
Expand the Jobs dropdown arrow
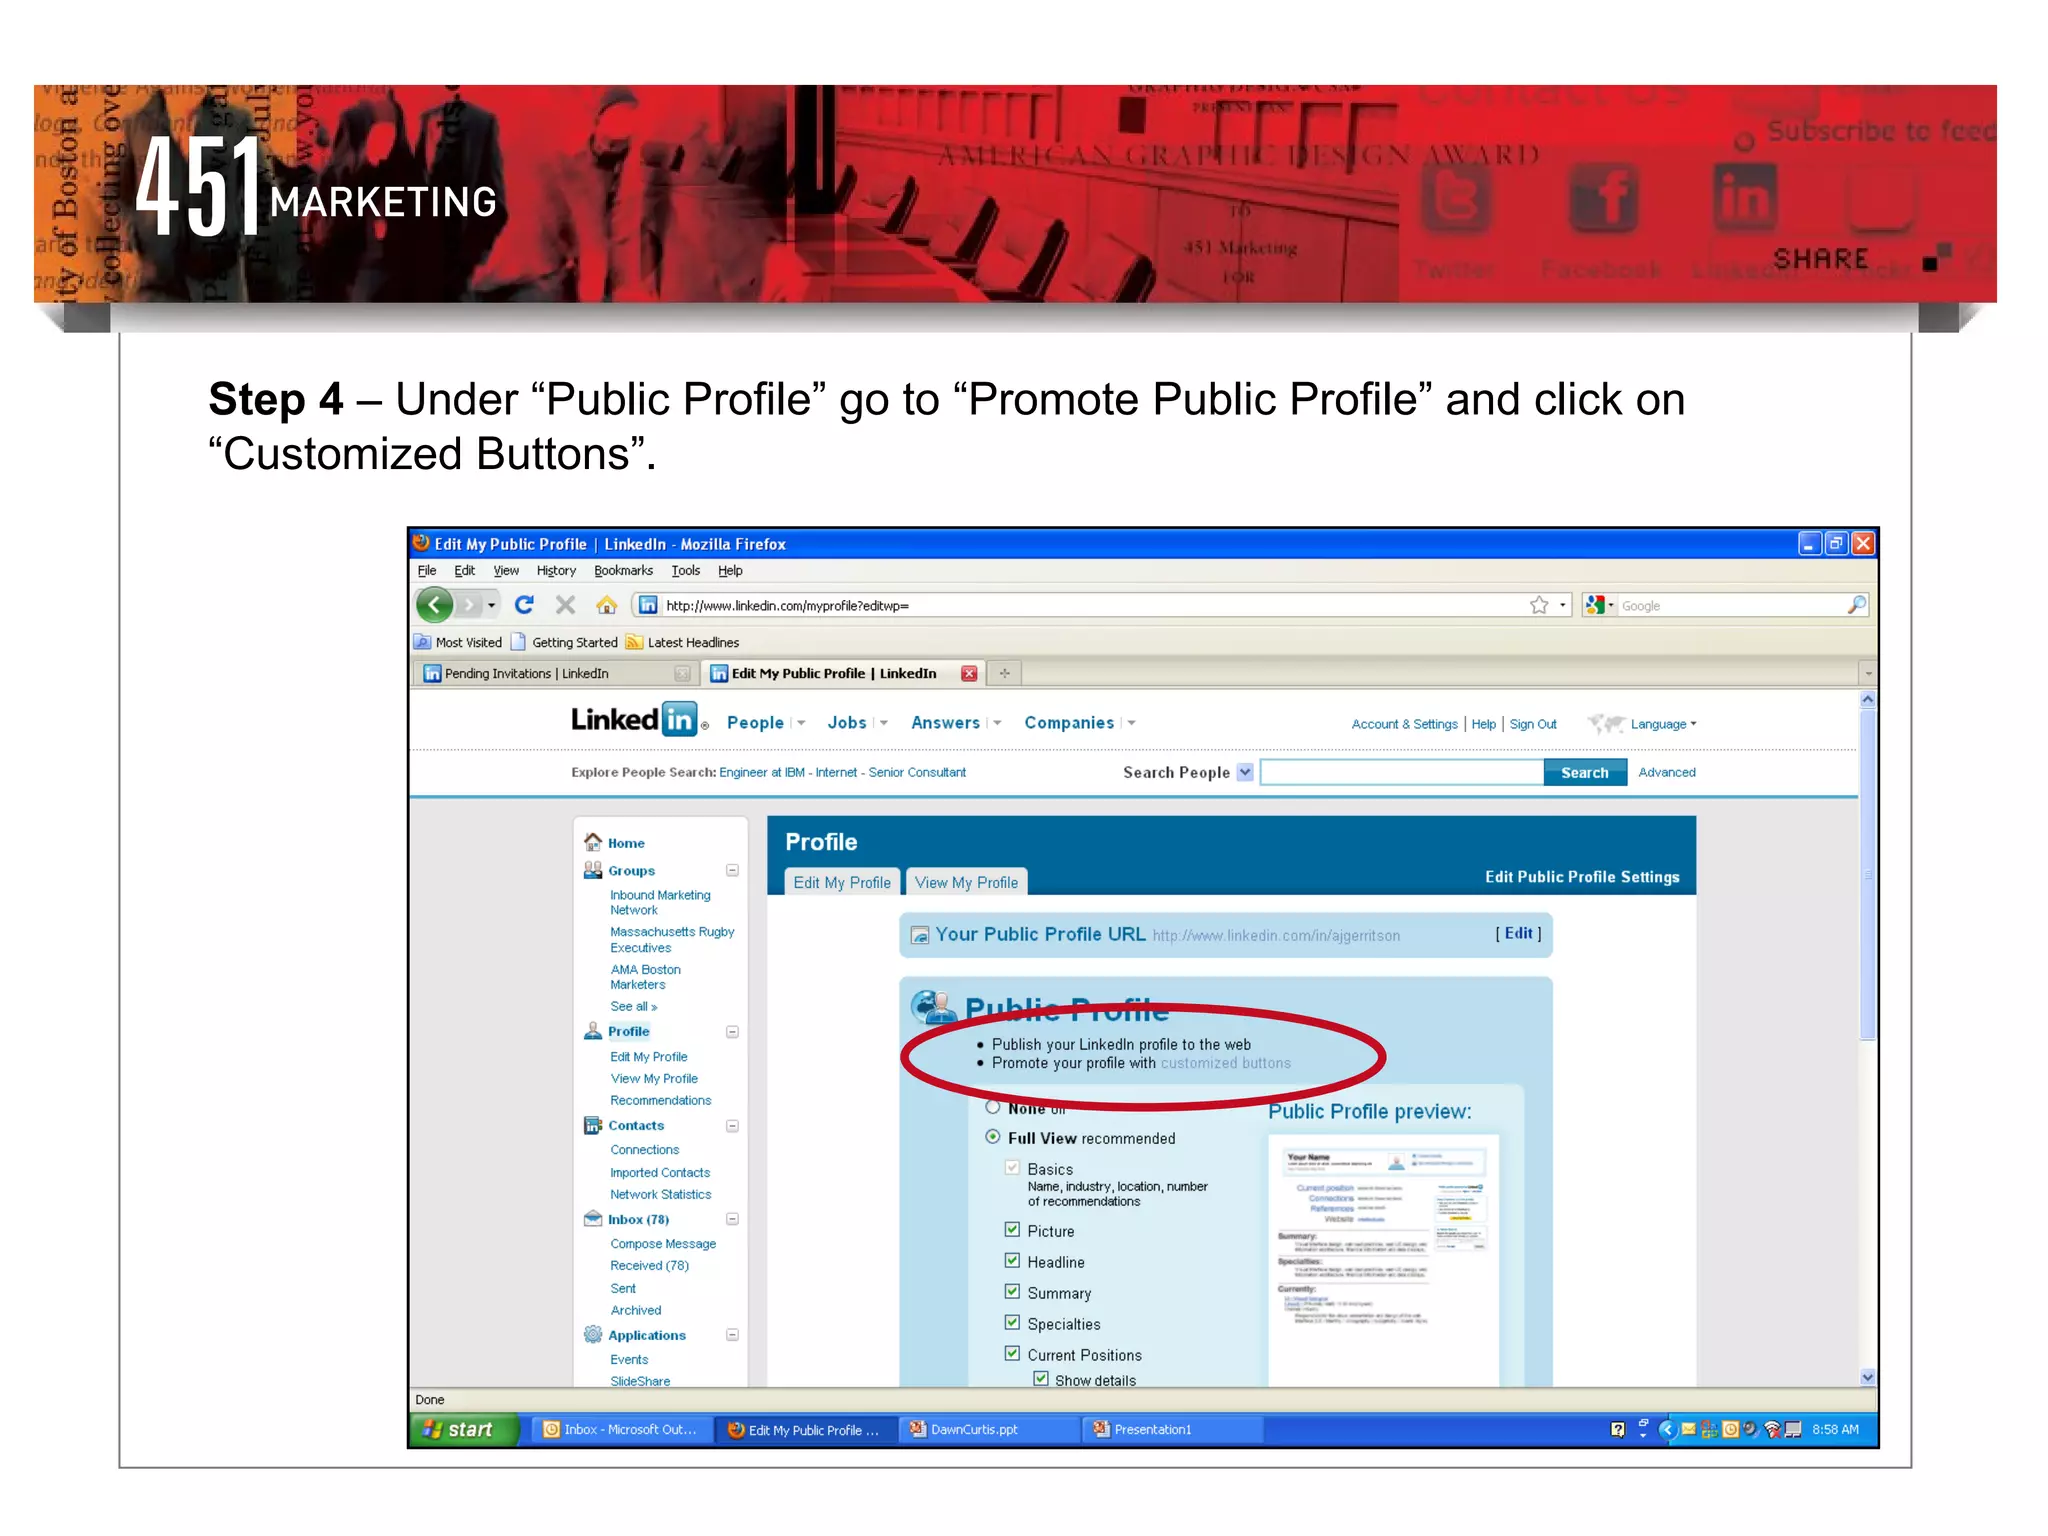point(883,723)
